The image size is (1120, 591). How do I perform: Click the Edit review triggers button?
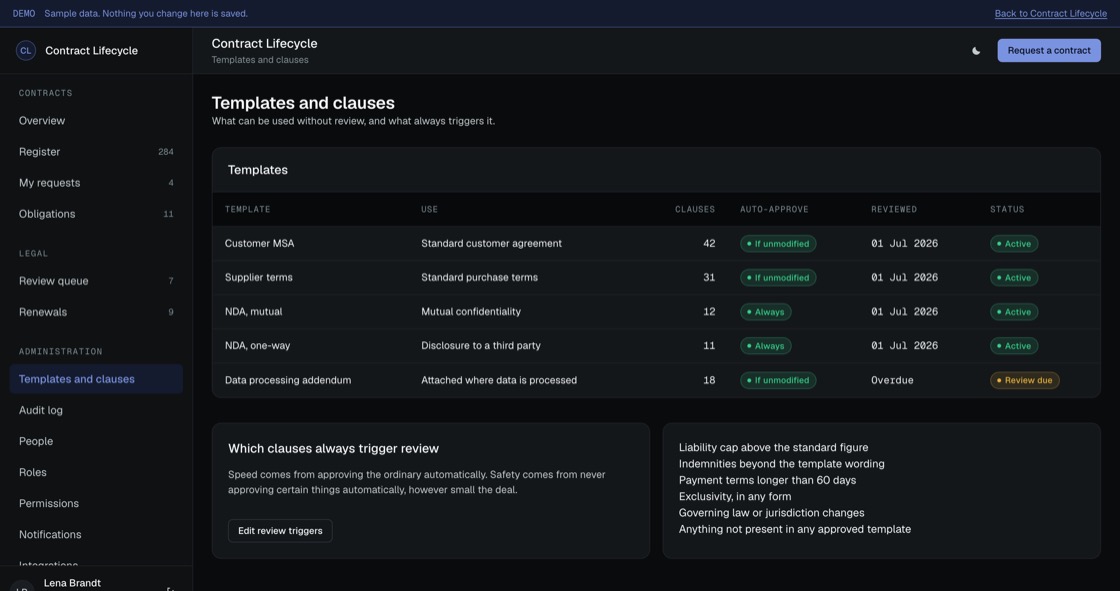click(x=280, y=531)
